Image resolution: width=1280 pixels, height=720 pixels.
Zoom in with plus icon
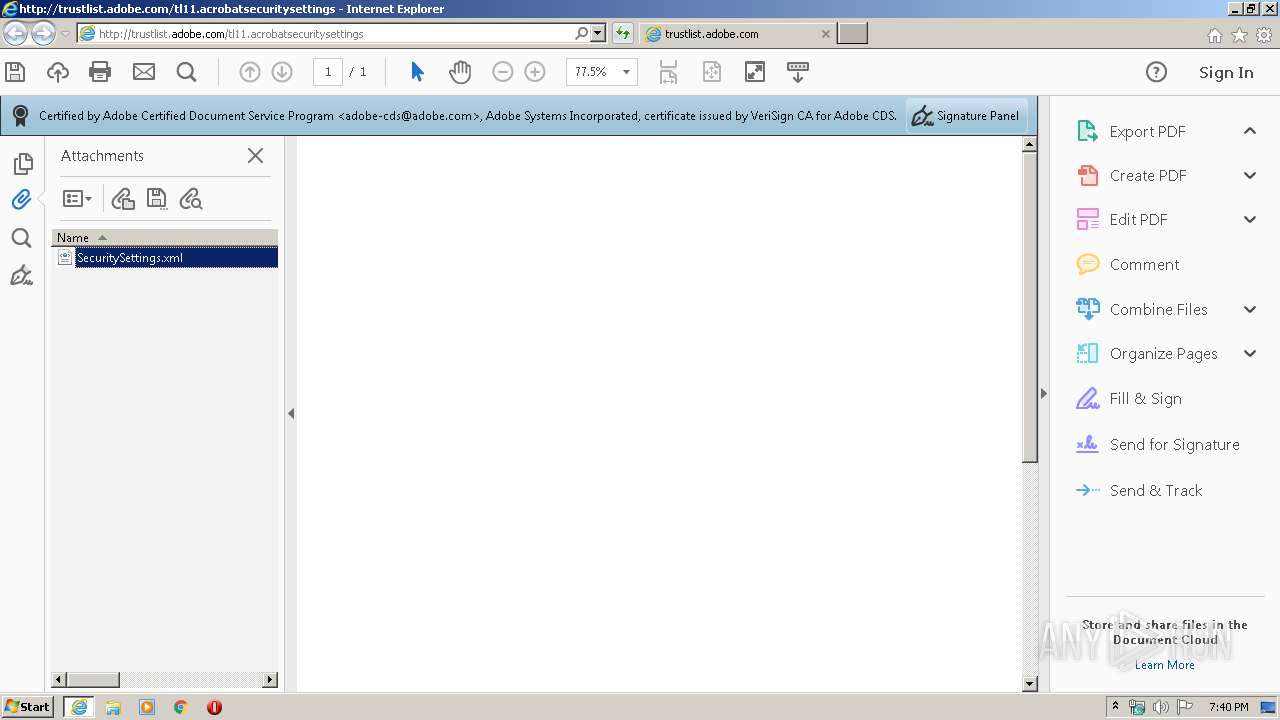(x=535, y=72)
